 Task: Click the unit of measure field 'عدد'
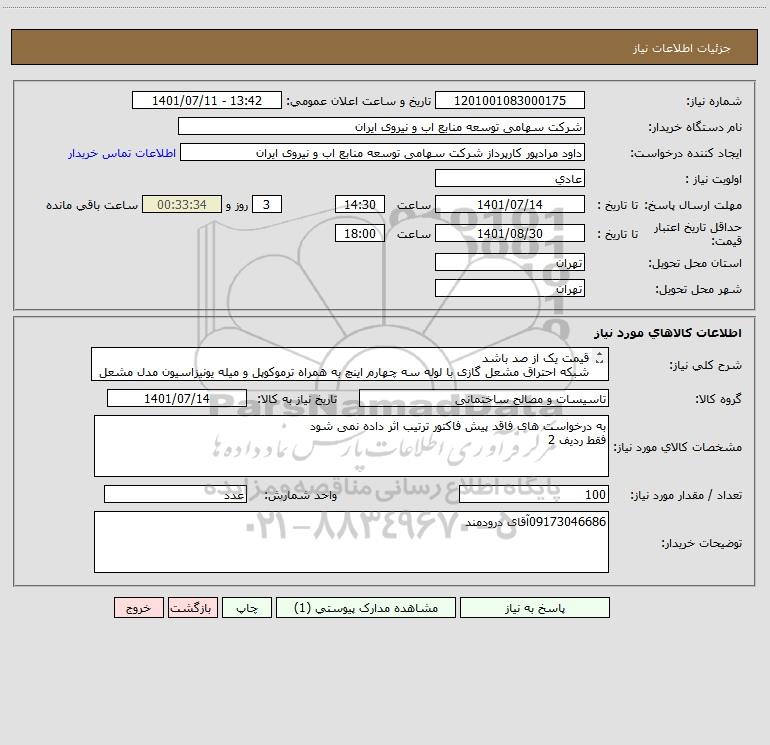175,495
